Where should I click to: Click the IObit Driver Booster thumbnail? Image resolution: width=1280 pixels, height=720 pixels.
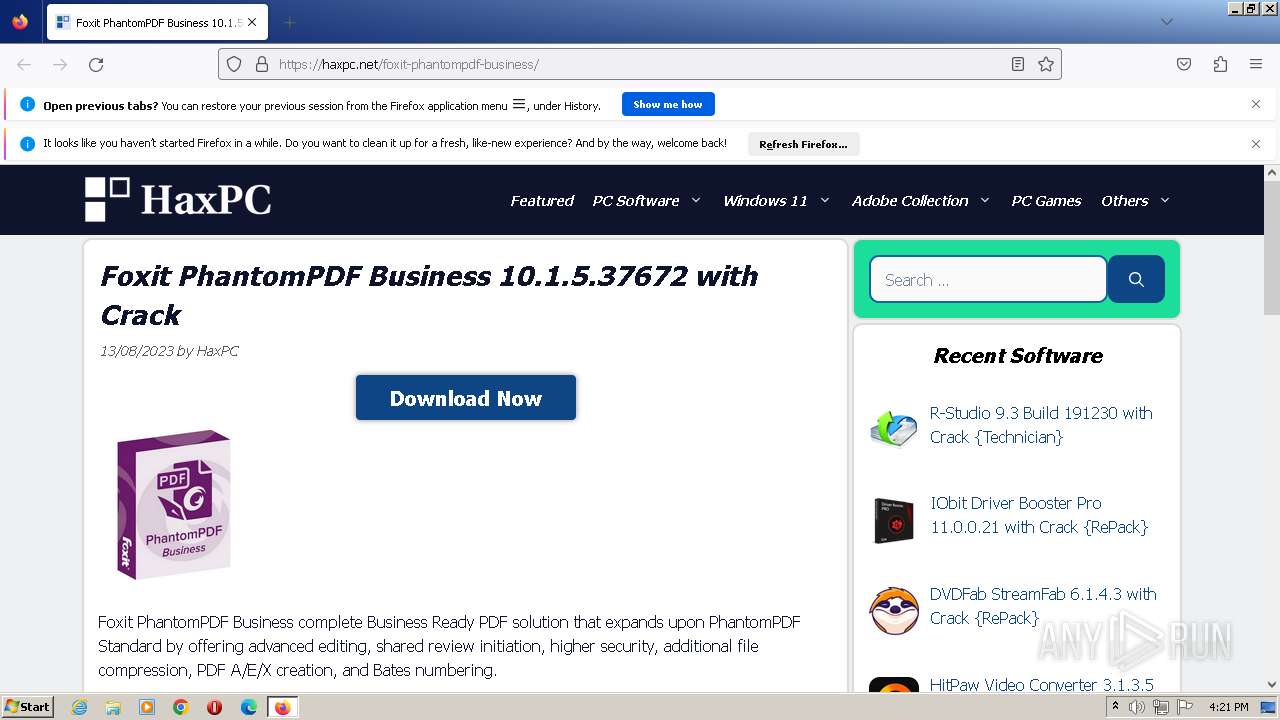pos(894,520)
